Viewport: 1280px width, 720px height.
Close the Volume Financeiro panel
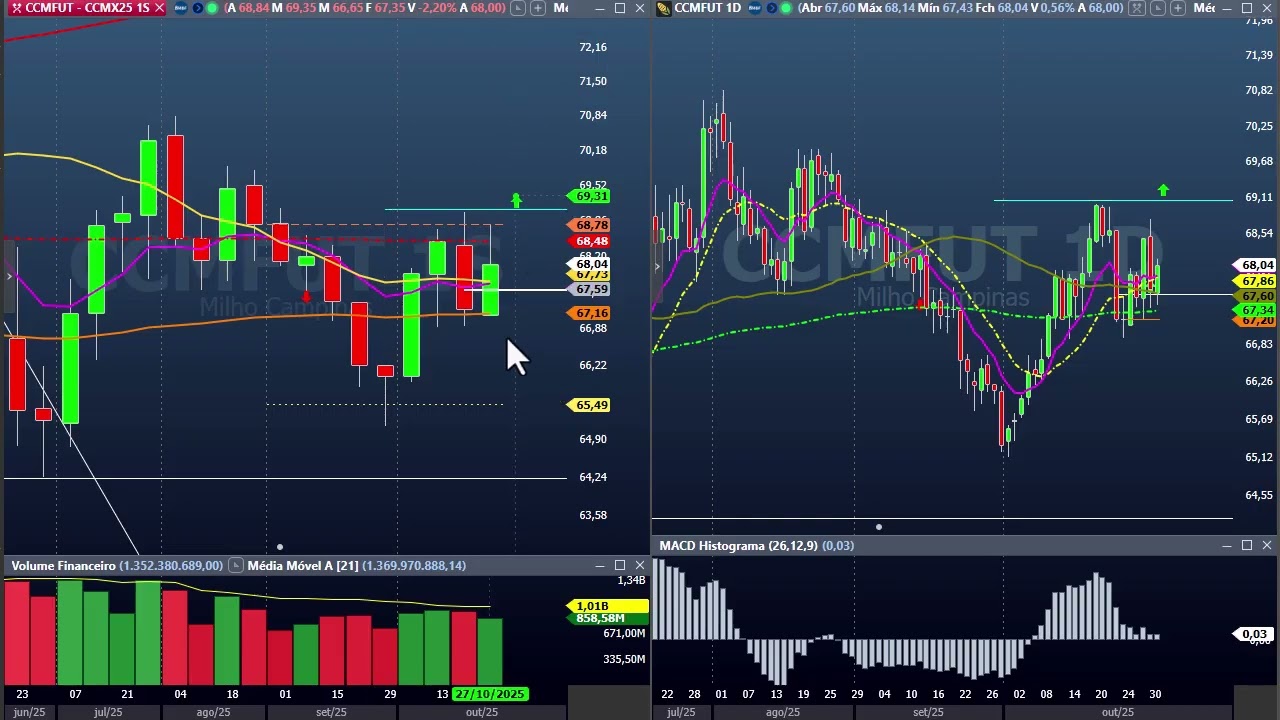click(x=640, y=566)
